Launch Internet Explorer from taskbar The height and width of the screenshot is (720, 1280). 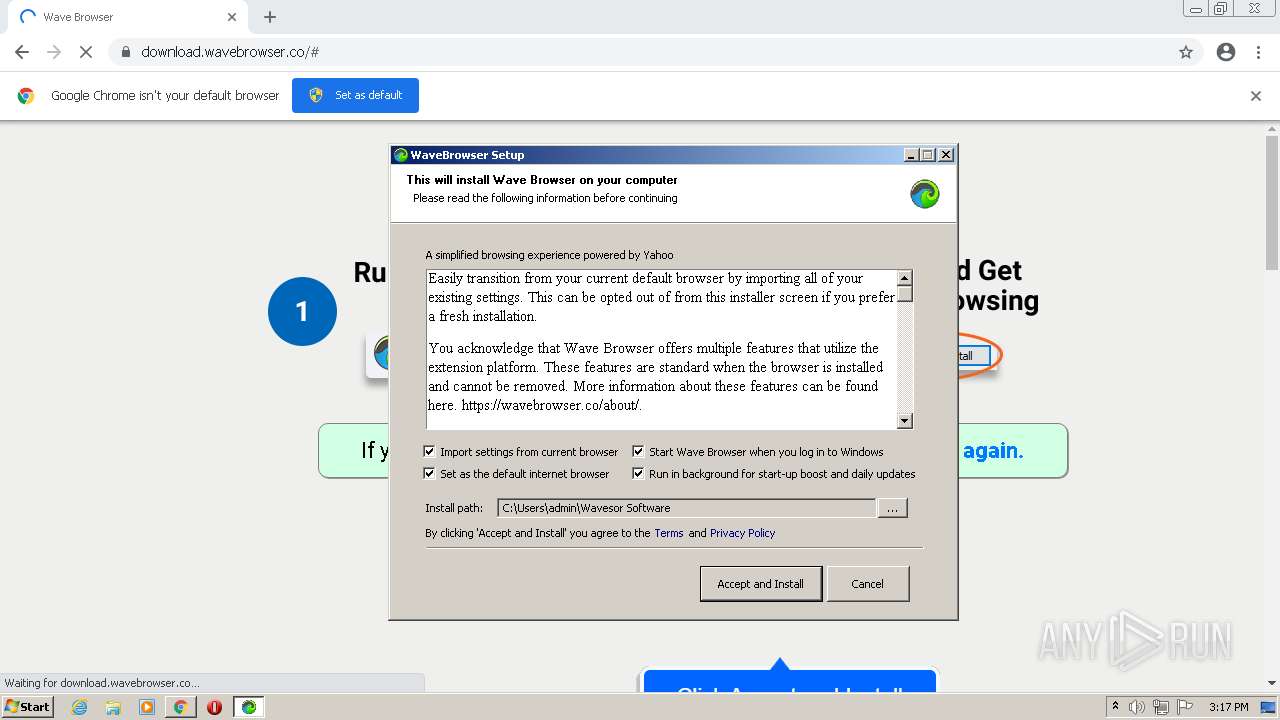point(80,707)
